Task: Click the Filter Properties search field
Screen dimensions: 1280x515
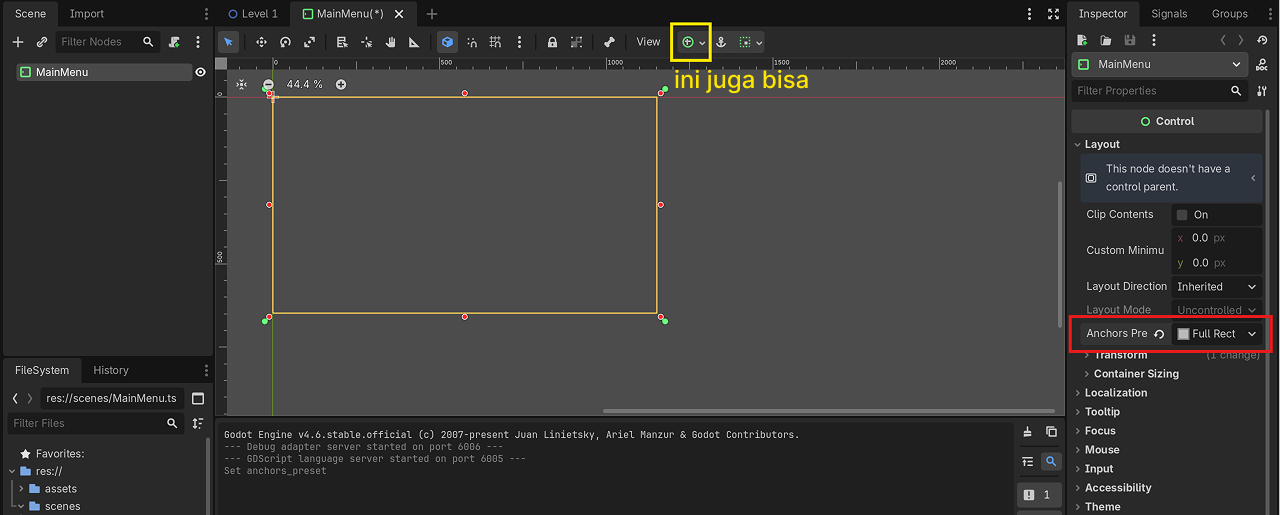Action: [x=1150, y=91]
